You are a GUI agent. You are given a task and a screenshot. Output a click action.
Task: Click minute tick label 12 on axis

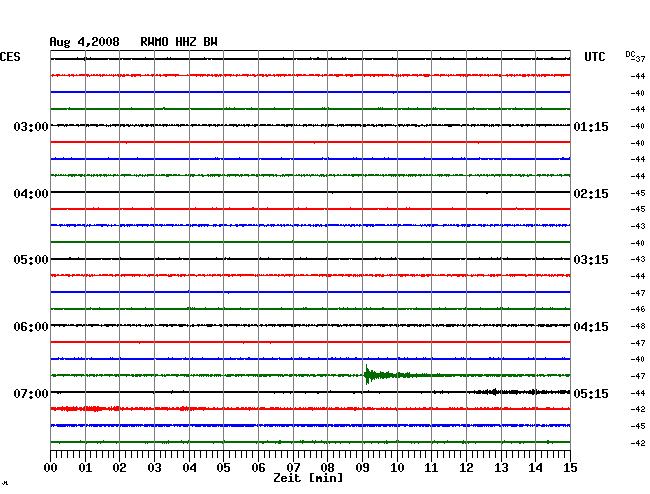(466, 467)
